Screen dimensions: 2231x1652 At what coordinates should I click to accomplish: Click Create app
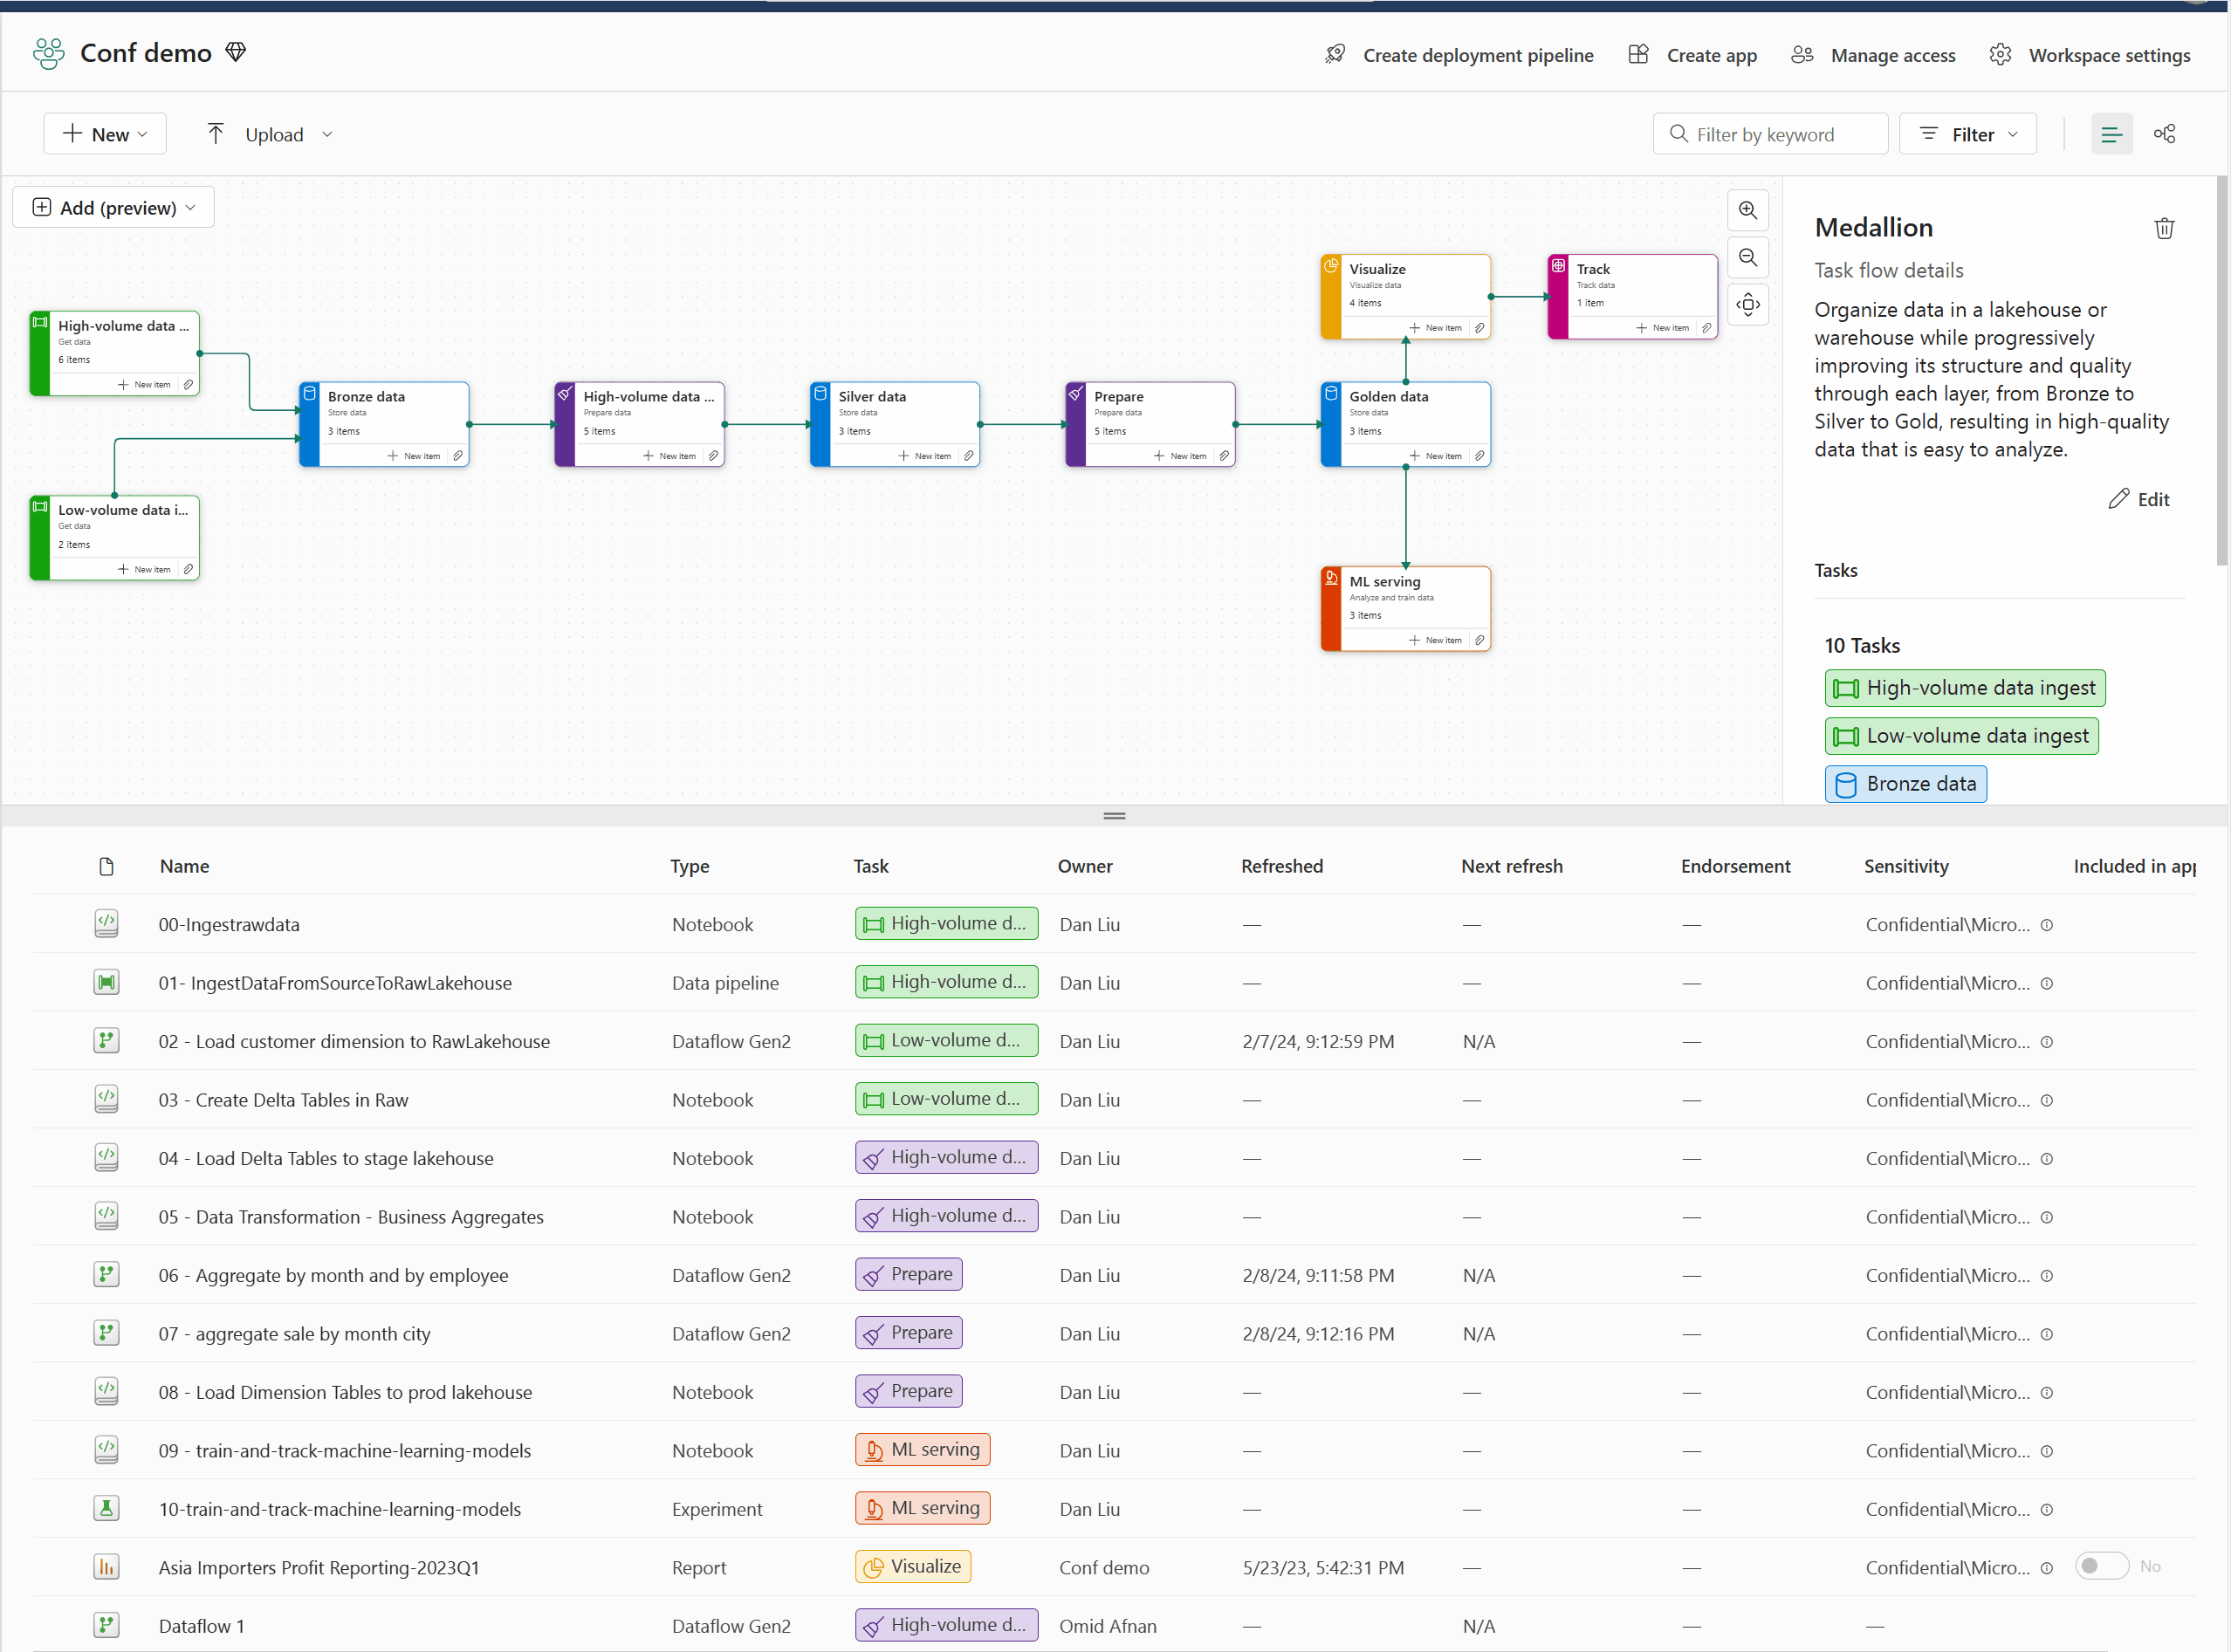[1692, 55]
